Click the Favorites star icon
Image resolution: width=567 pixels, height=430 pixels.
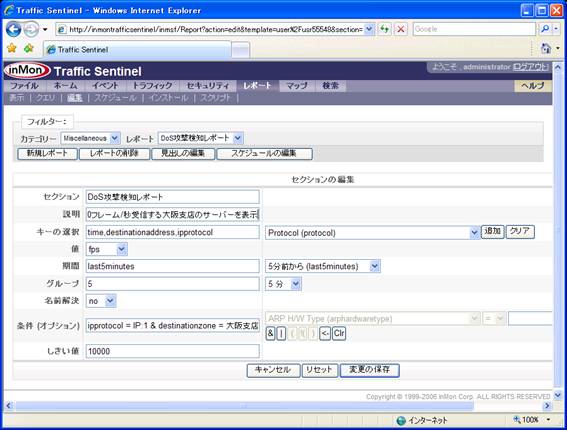click(x=12, y=48)
